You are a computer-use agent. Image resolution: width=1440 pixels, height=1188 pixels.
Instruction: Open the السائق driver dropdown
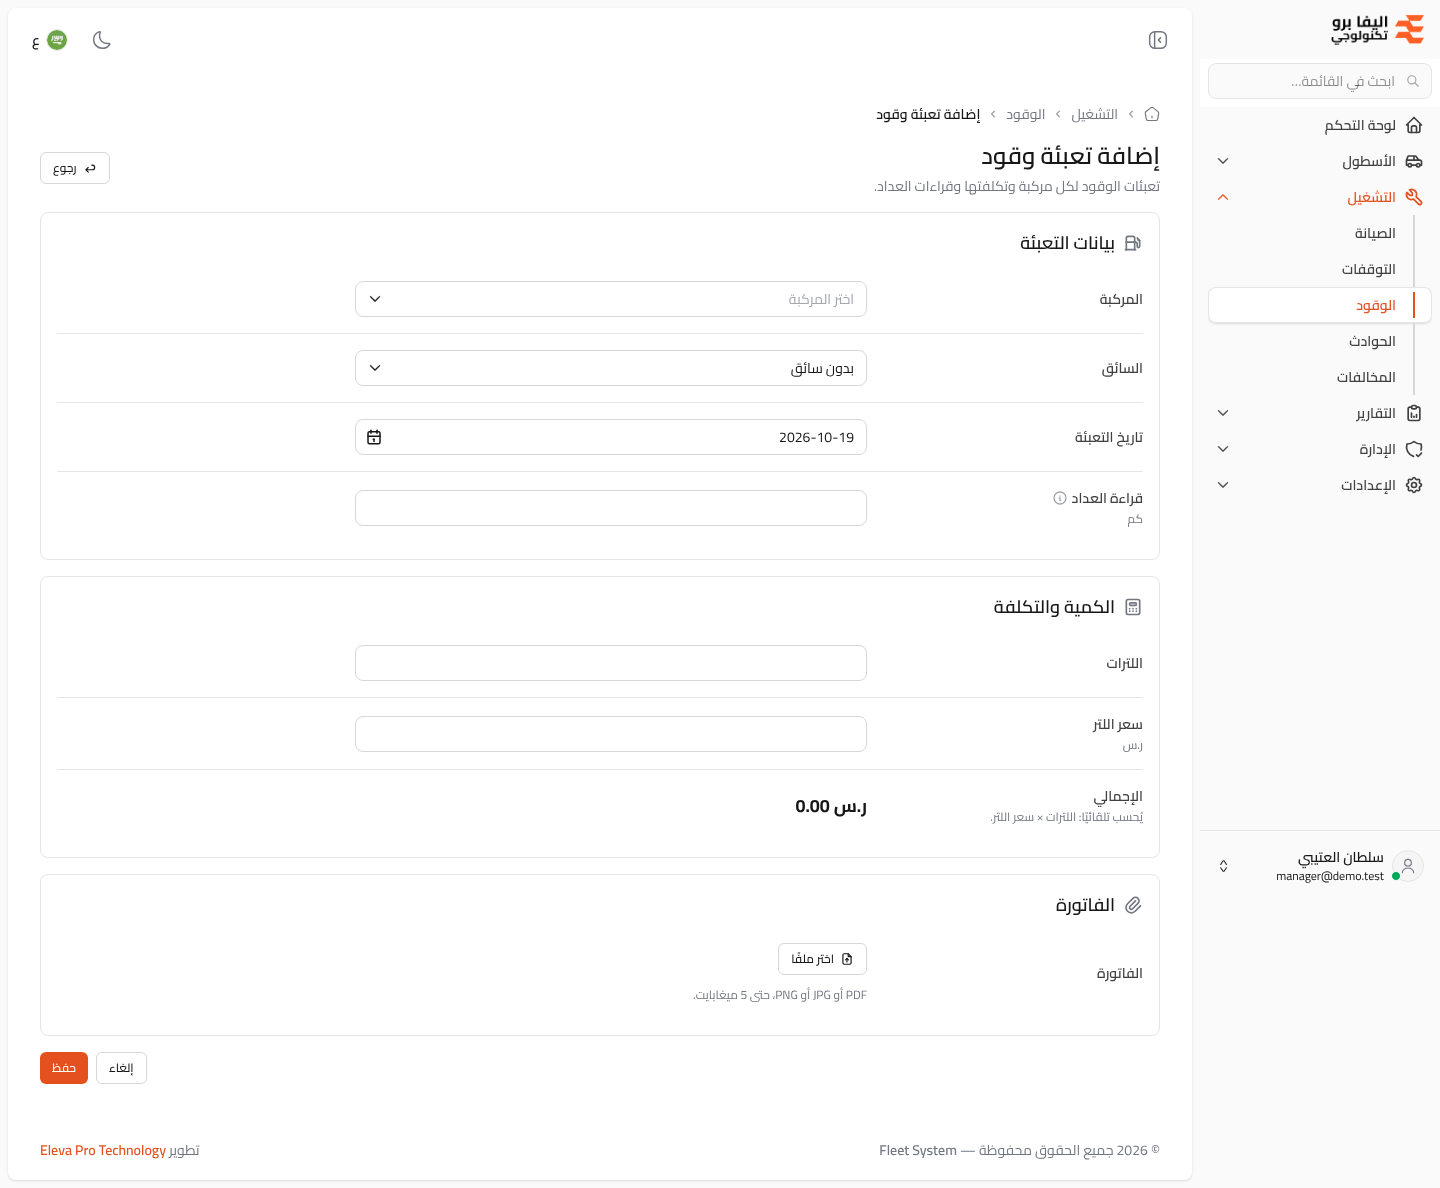pos(611,368)
